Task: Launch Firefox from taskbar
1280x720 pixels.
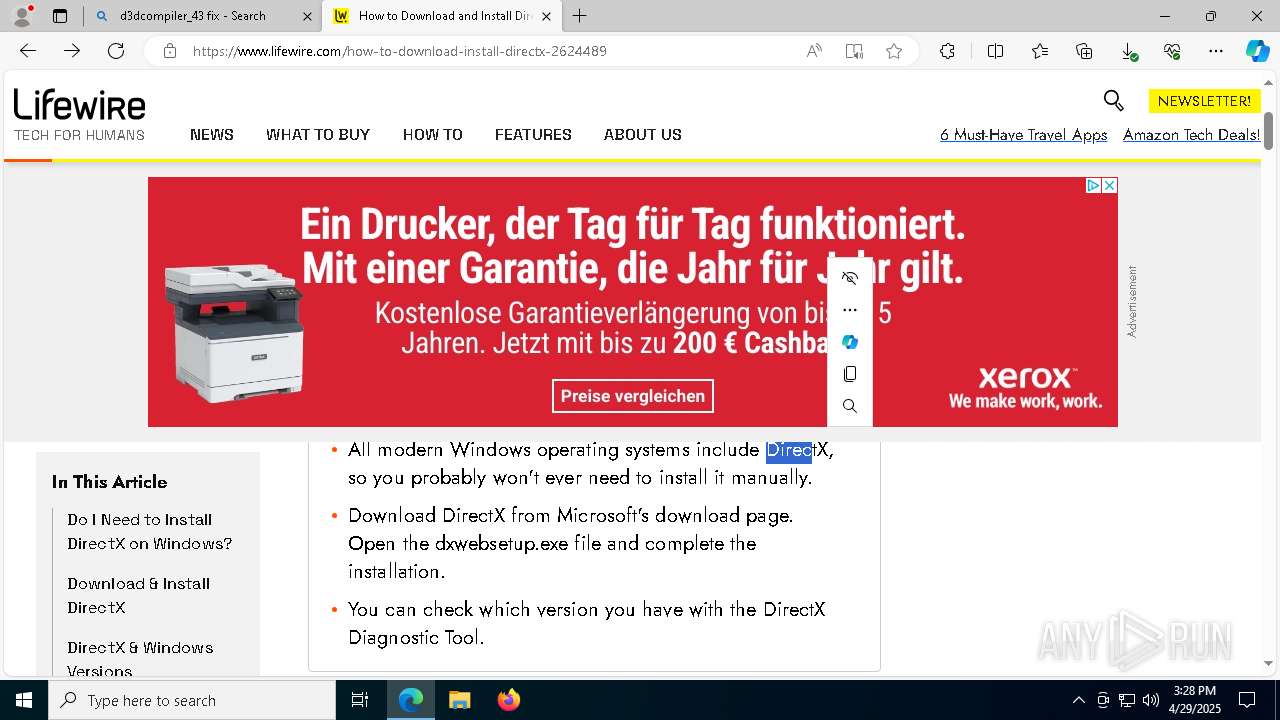Action: point(508,700)
